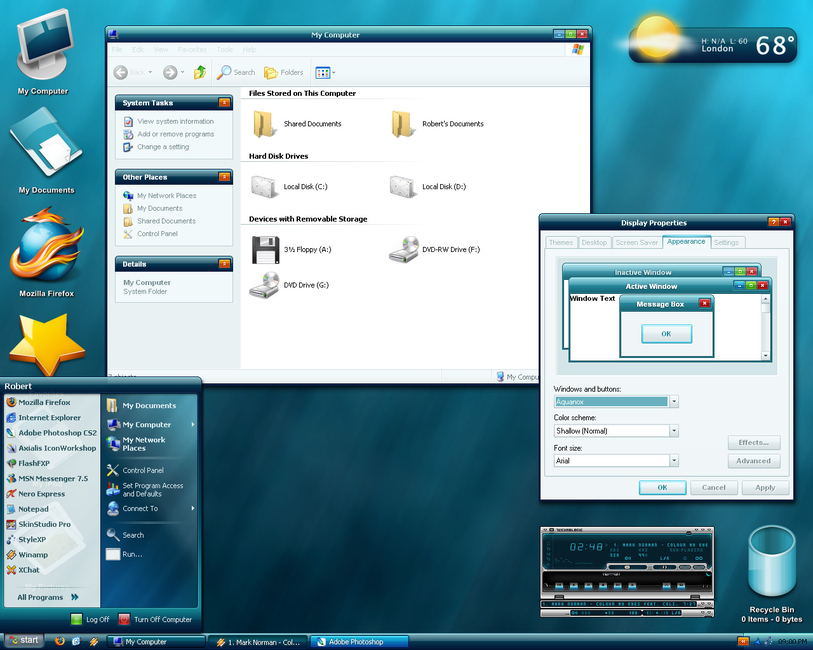Viewport: 813px width, 650px height.
Task: Switch to the Settings tab
Action: (x=726, y=243)
